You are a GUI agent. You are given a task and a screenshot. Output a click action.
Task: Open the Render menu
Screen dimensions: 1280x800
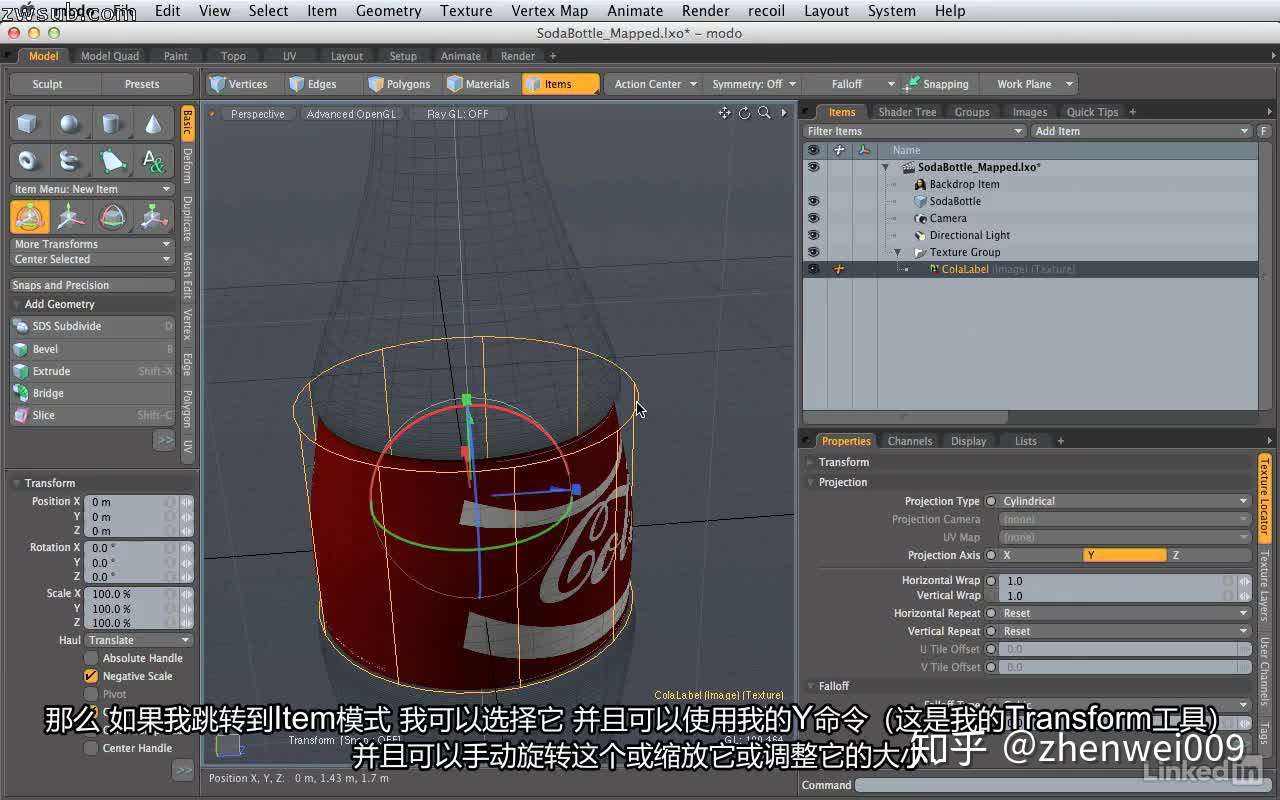[705, 11]
